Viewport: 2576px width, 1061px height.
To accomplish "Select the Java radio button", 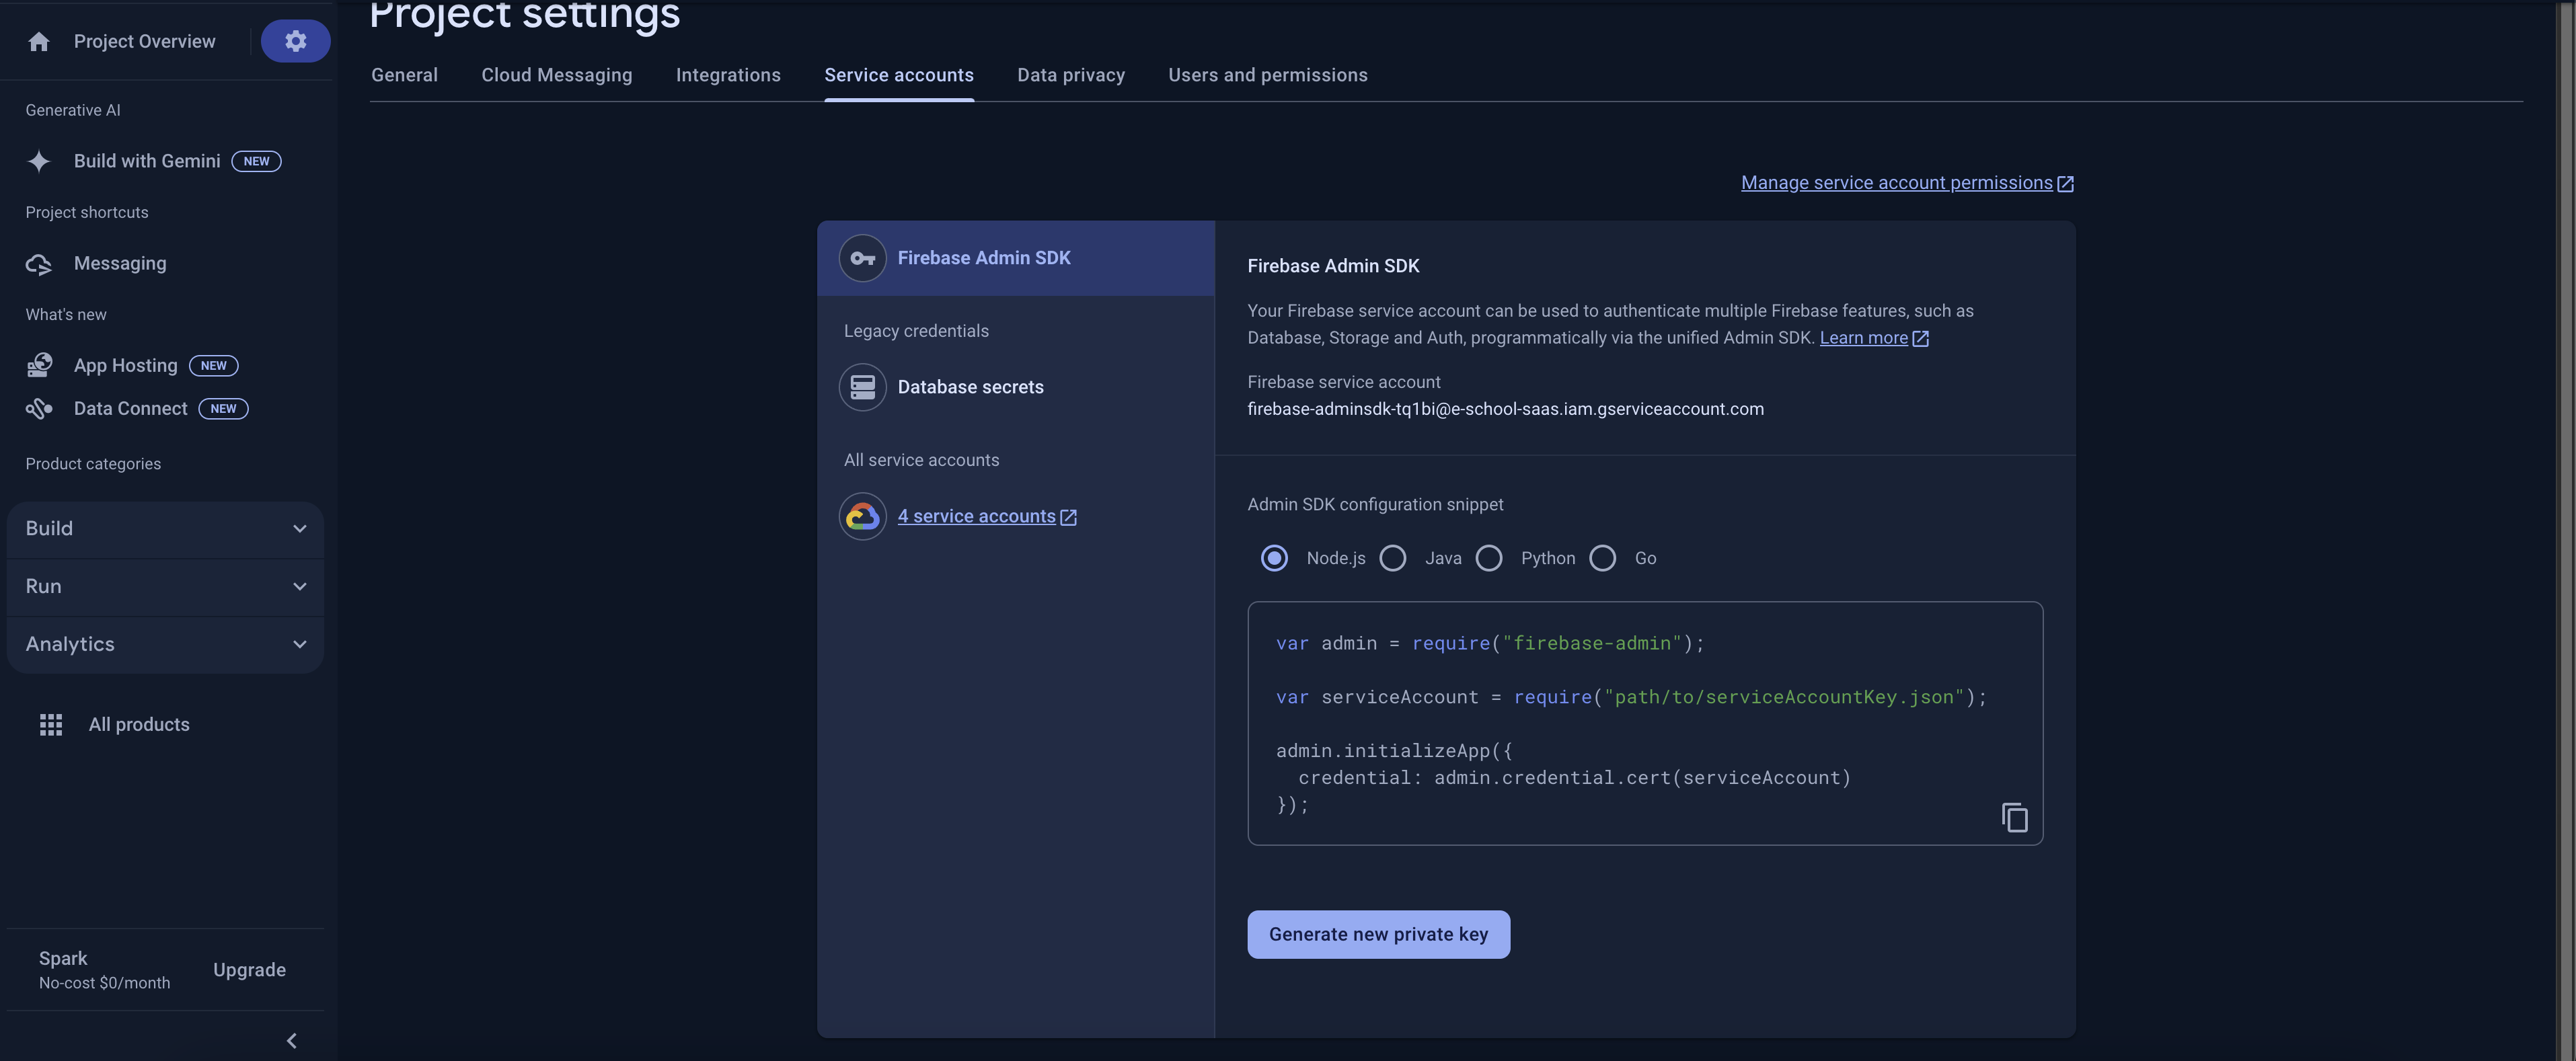I will pyautogui.click(x=1393, y=558).
